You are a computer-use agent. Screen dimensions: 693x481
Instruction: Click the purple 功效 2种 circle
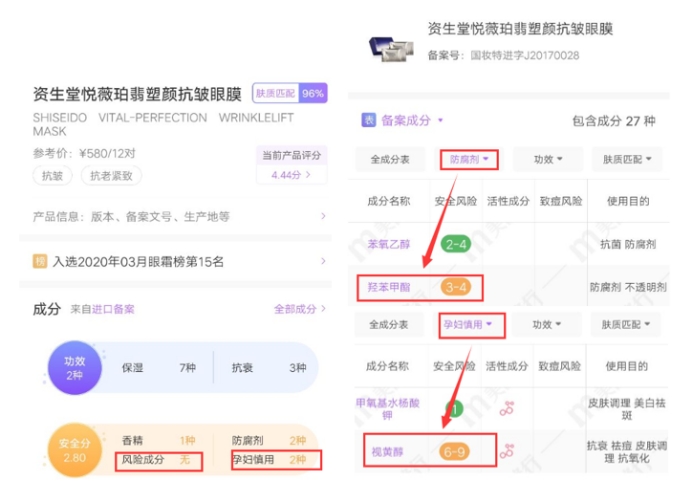[75, 368]
